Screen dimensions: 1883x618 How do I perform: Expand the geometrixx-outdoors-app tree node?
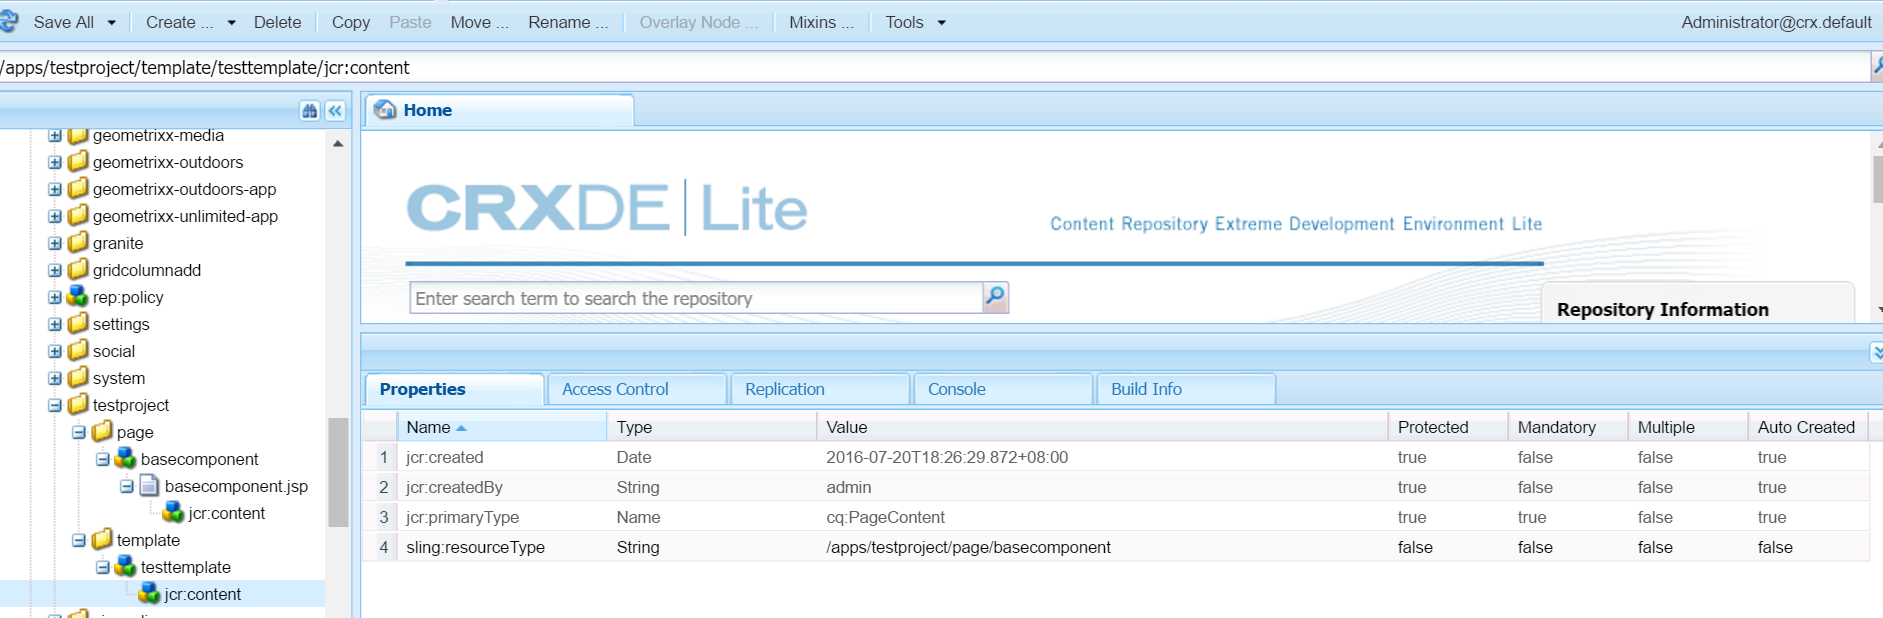click(x=55, y=189)
